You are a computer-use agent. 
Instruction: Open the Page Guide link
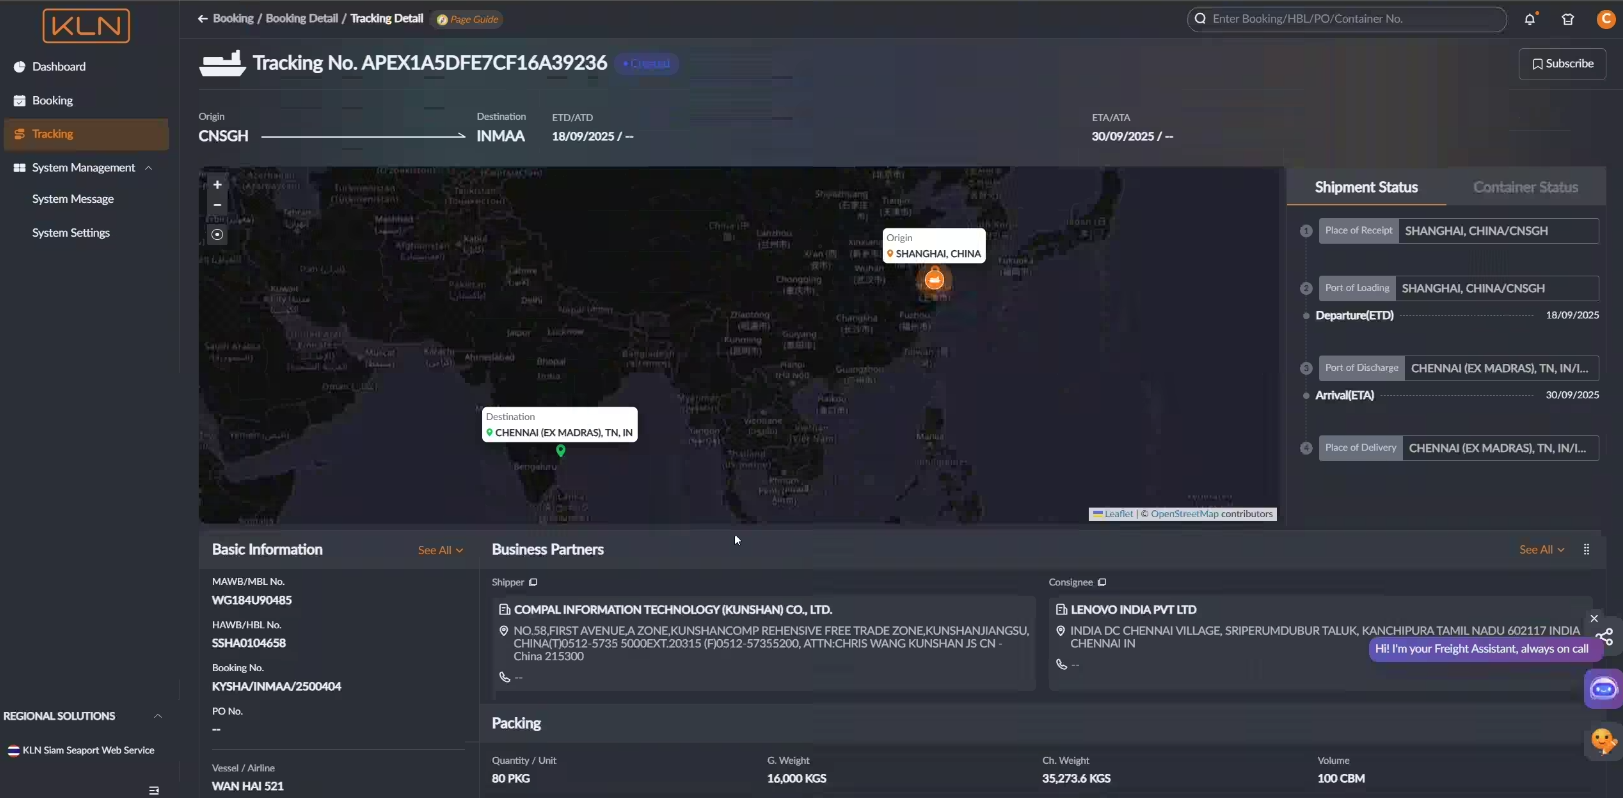[468, 19]
